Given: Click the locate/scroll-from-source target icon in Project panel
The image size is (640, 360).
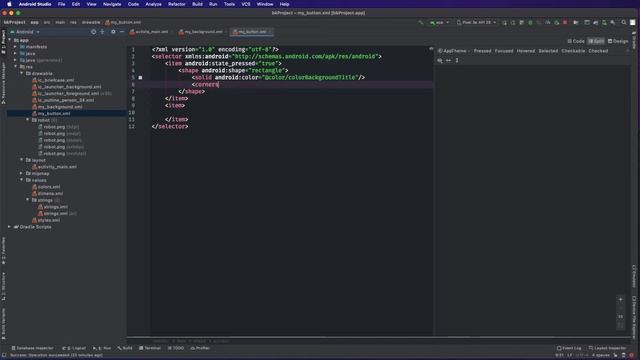Looking at the screenshot, I should click(93, 32).
